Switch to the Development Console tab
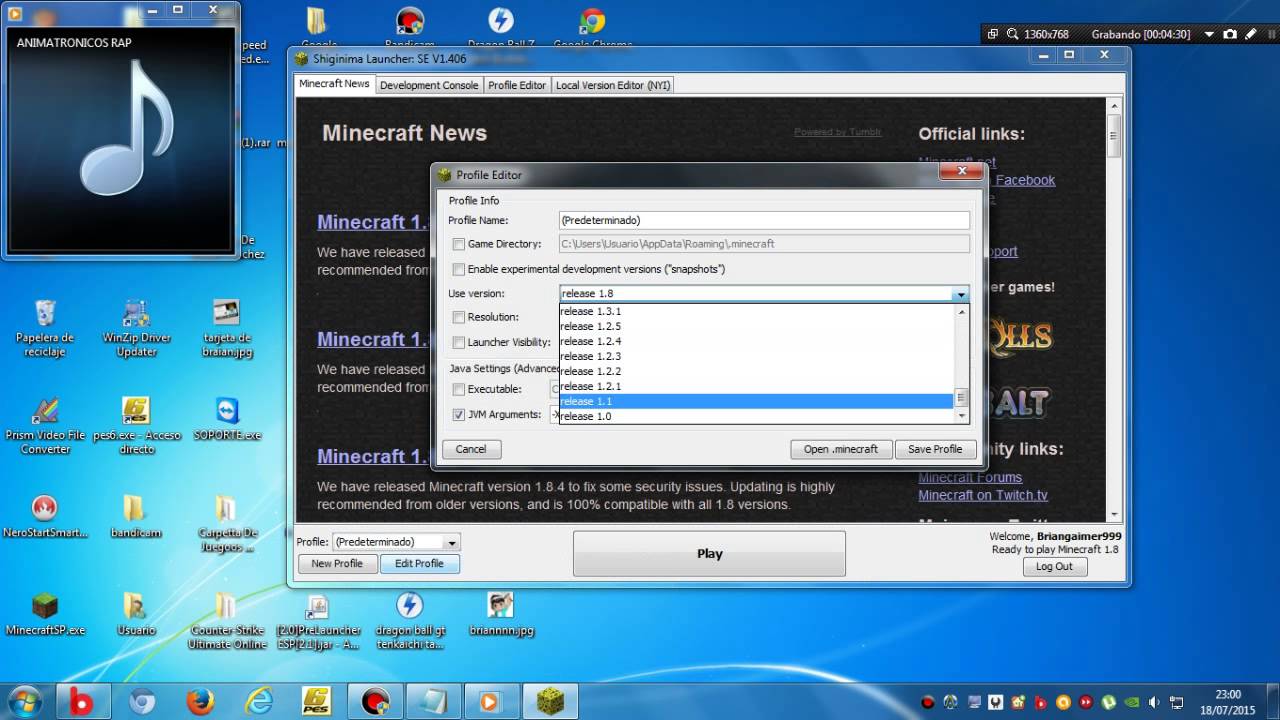The width and height of the screenshot is (1280, 720). click(429, 85)
